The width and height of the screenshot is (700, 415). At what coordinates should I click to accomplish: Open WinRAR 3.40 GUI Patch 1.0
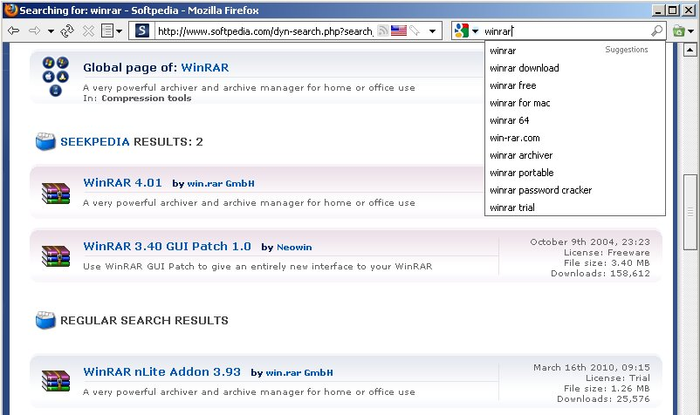167,246
